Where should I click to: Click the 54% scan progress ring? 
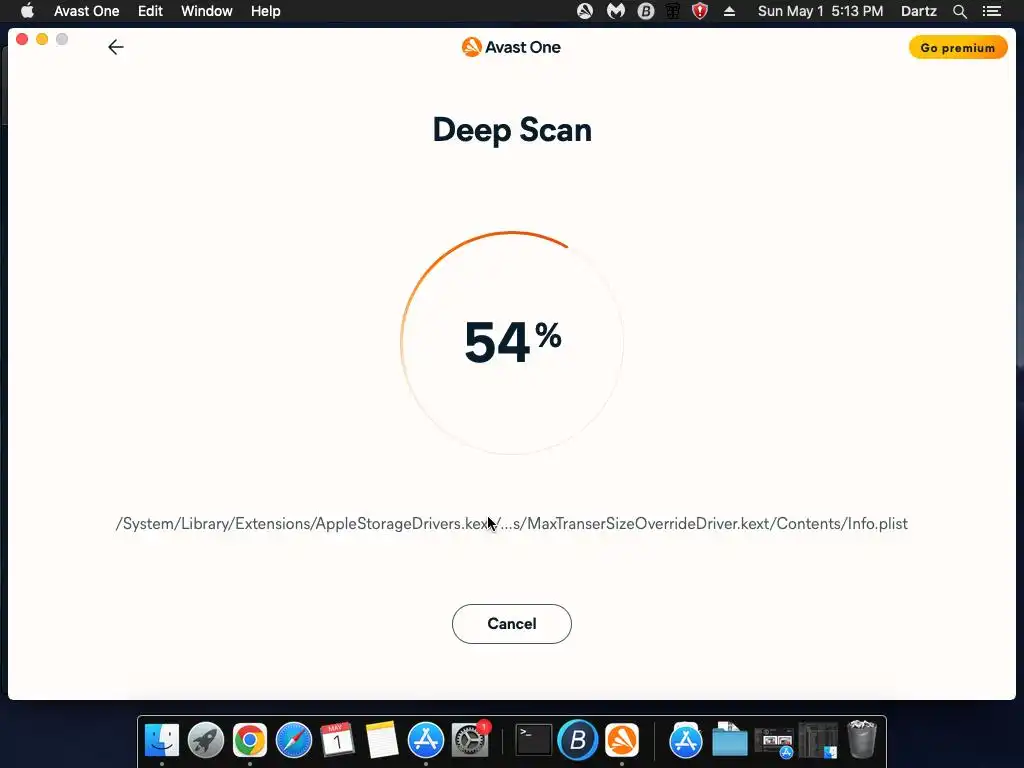512,342
